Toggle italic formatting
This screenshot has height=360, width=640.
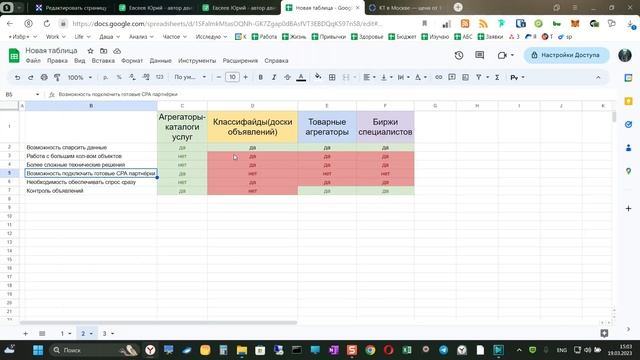274,77
